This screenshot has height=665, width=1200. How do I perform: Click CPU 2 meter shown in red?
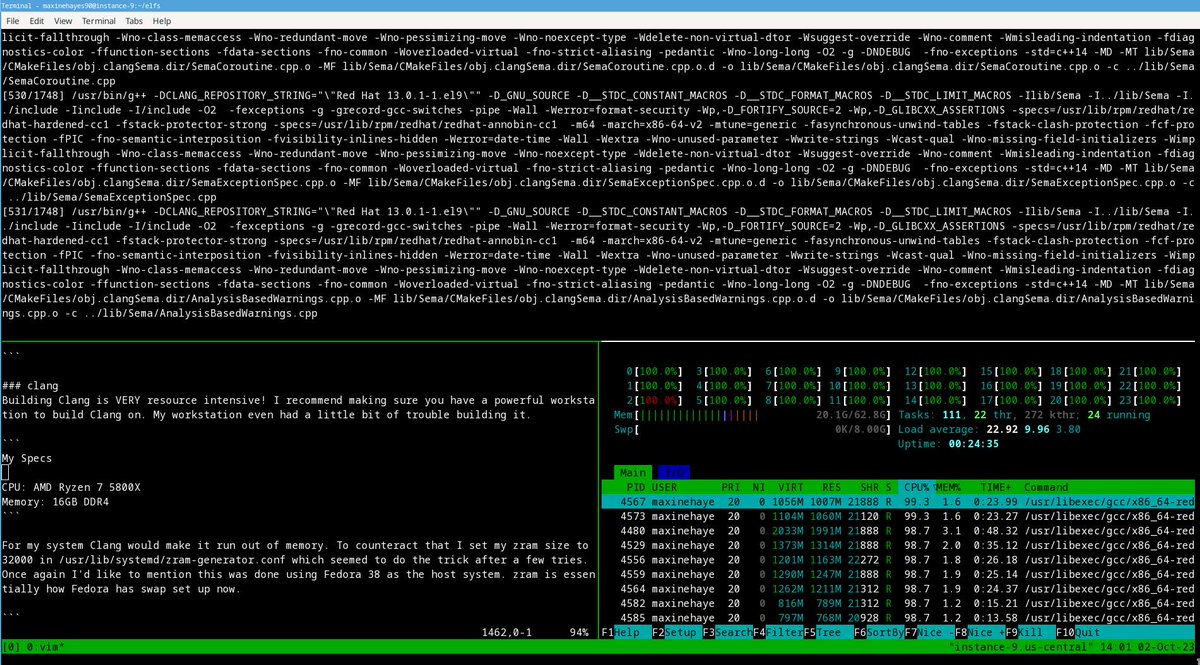[652, 399]
